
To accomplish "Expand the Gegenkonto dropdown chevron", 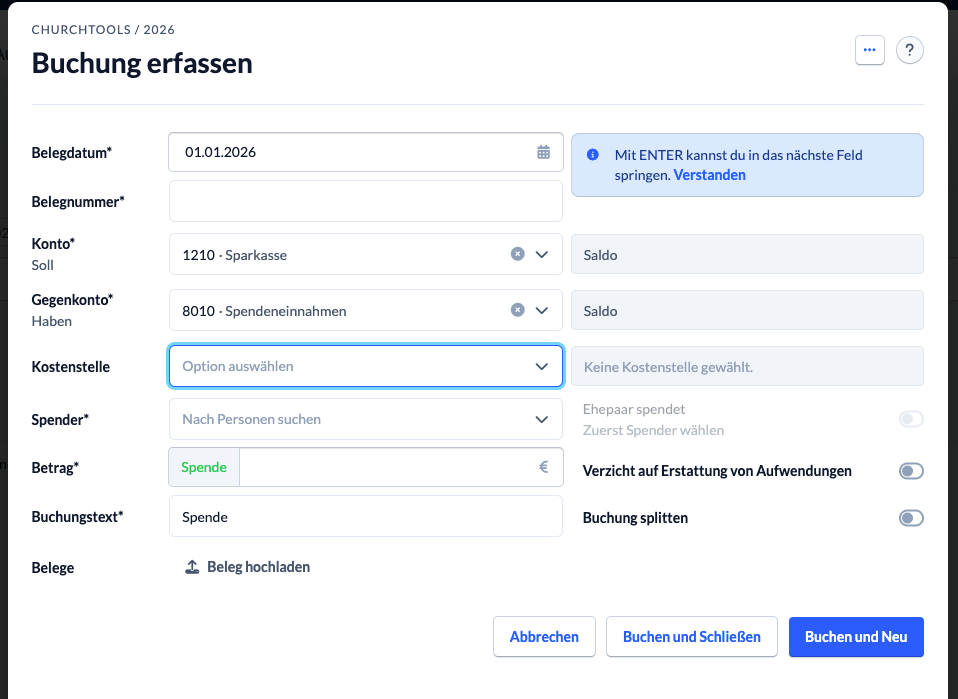I will pos(542,310).
